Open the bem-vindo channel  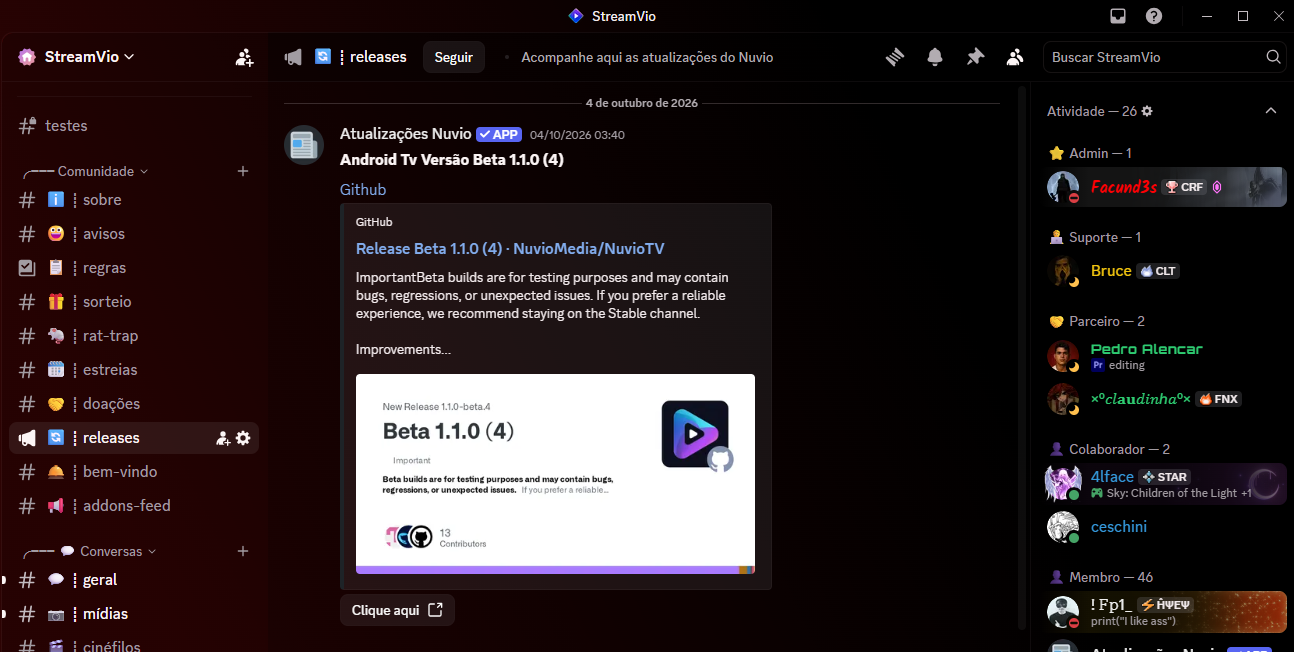point(134,472)
